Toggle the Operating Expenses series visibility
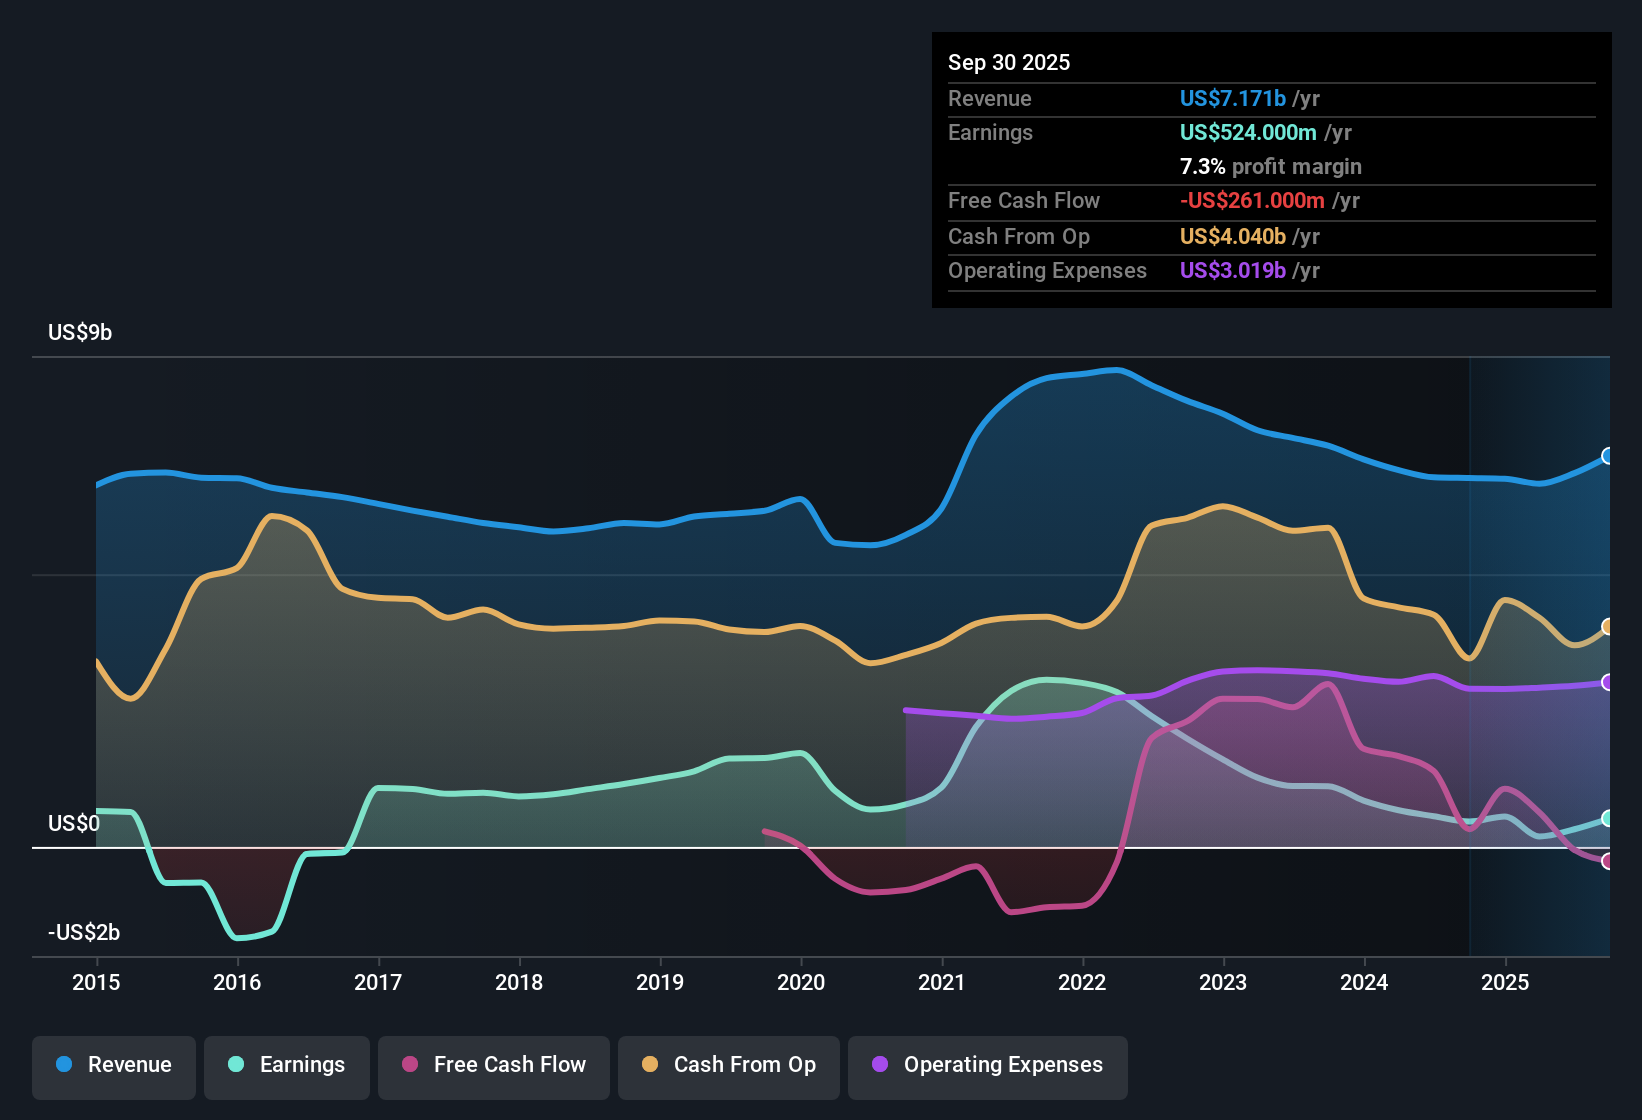1642x1120 pixels. (x=987, y=1065)
